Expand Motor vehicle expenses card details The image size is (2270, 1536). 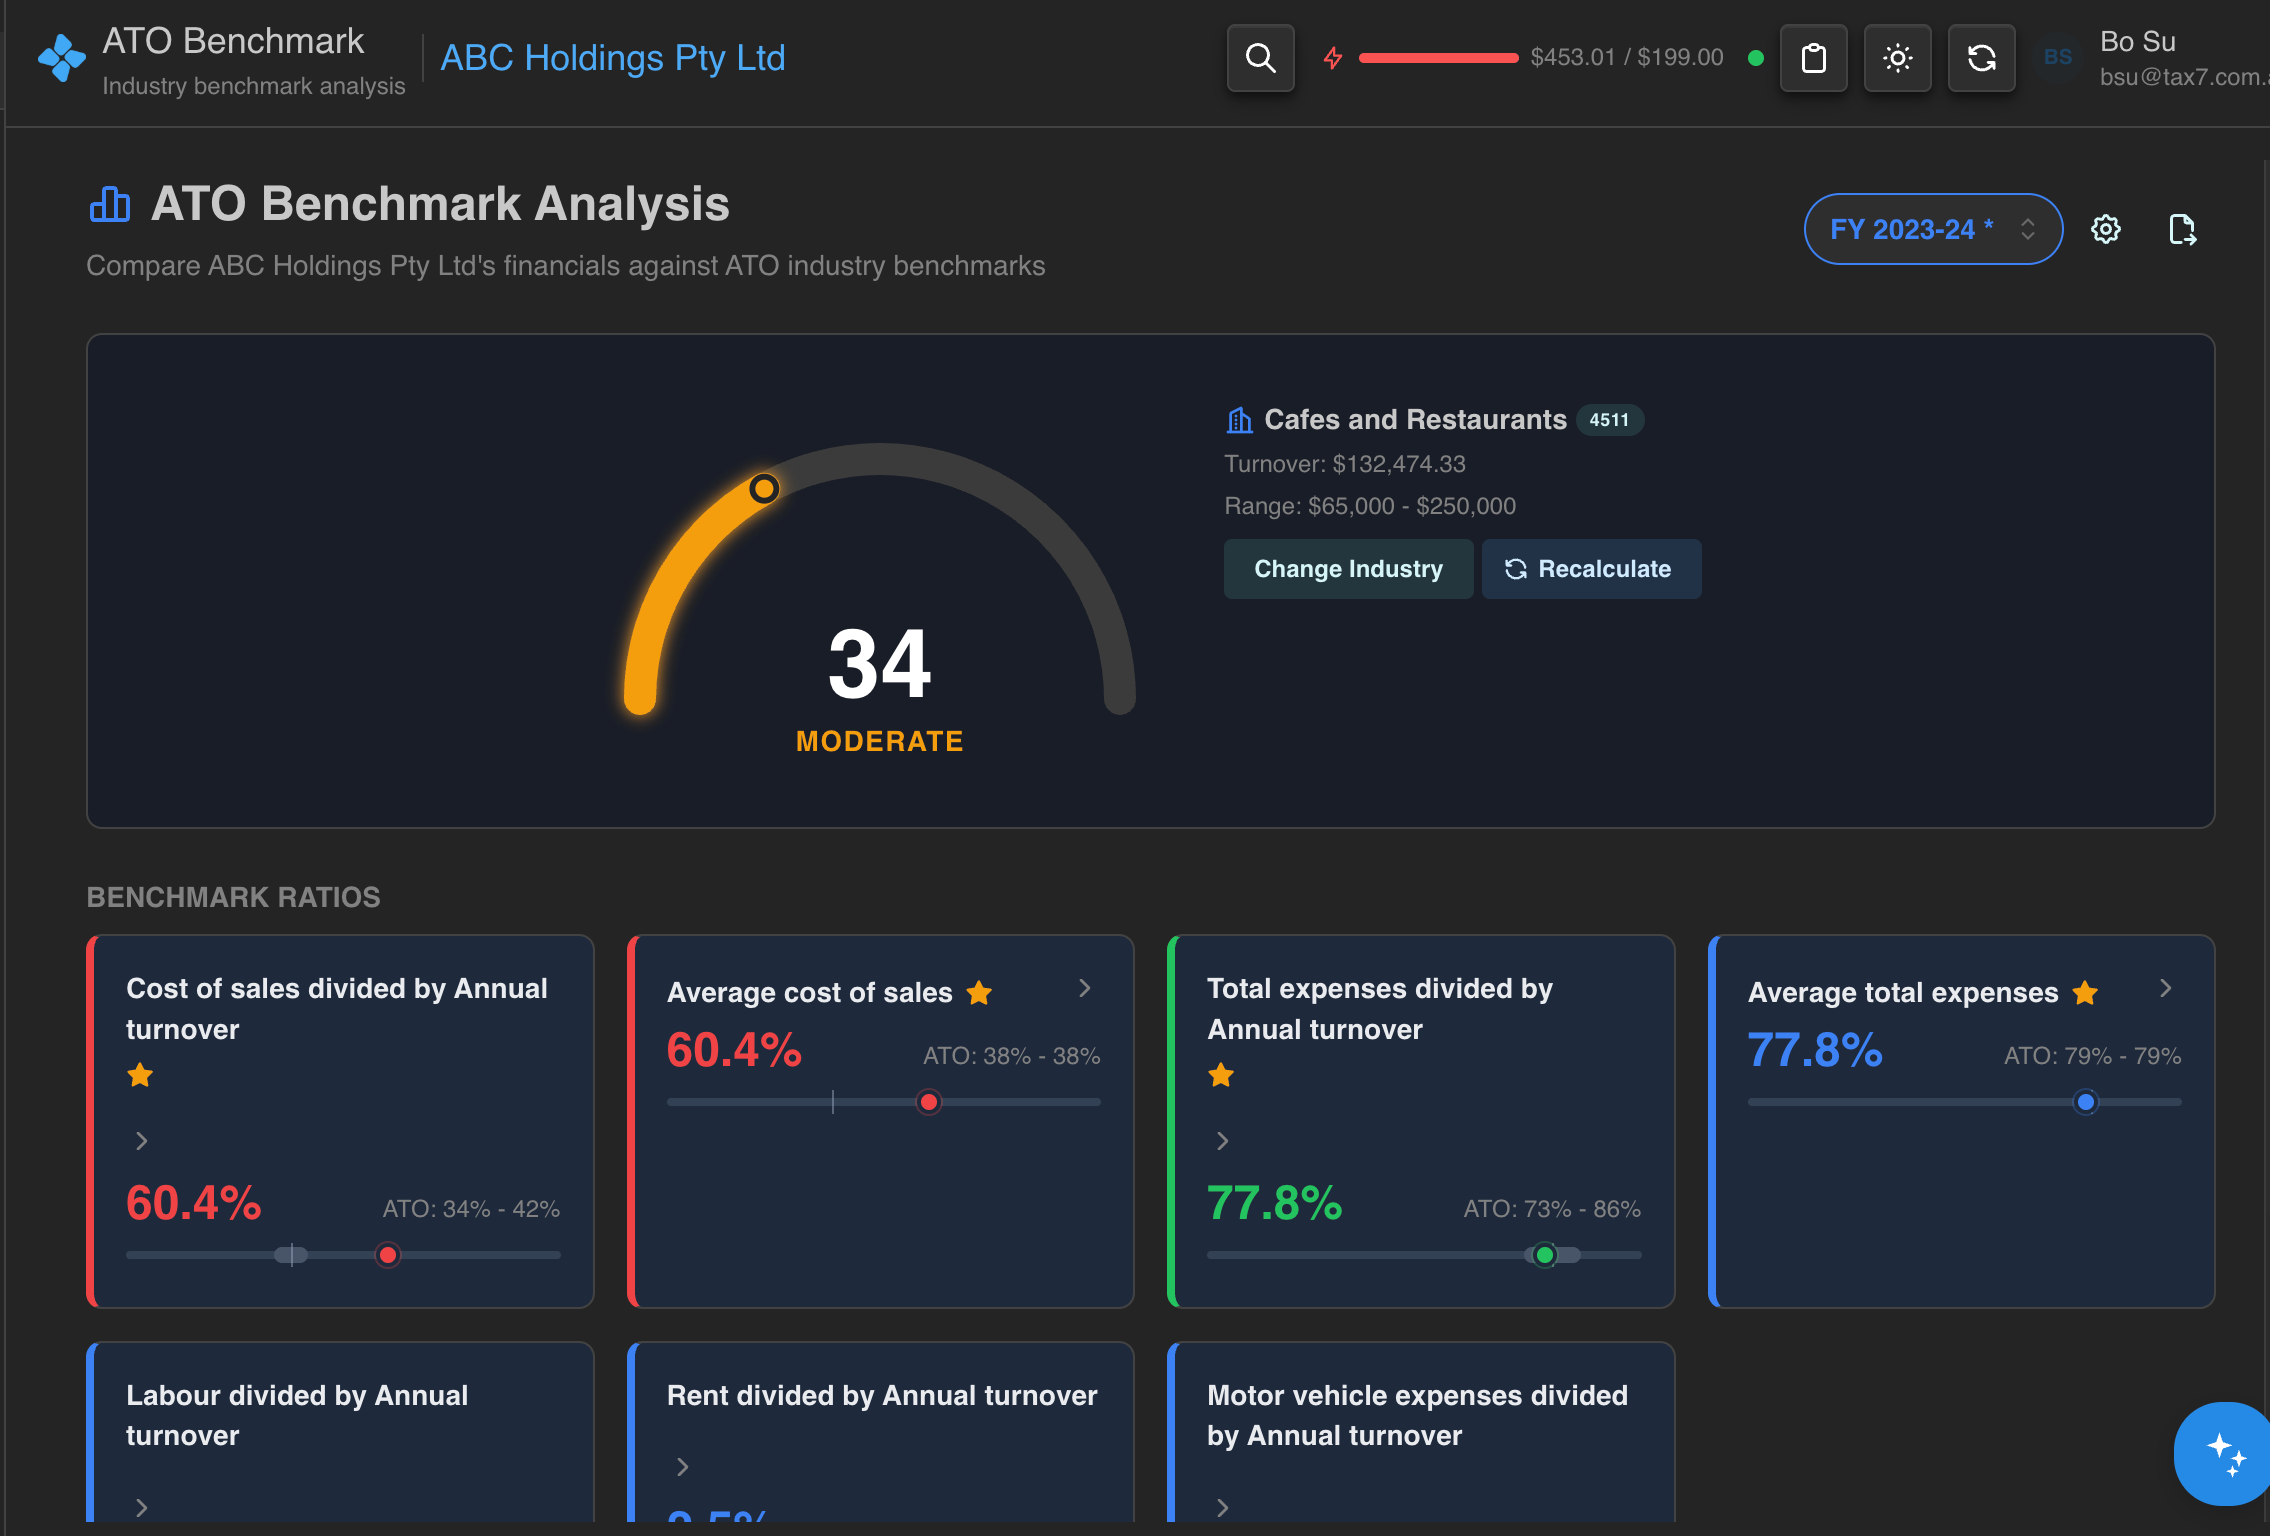pyautogui.click(x=1221, y=1507)
